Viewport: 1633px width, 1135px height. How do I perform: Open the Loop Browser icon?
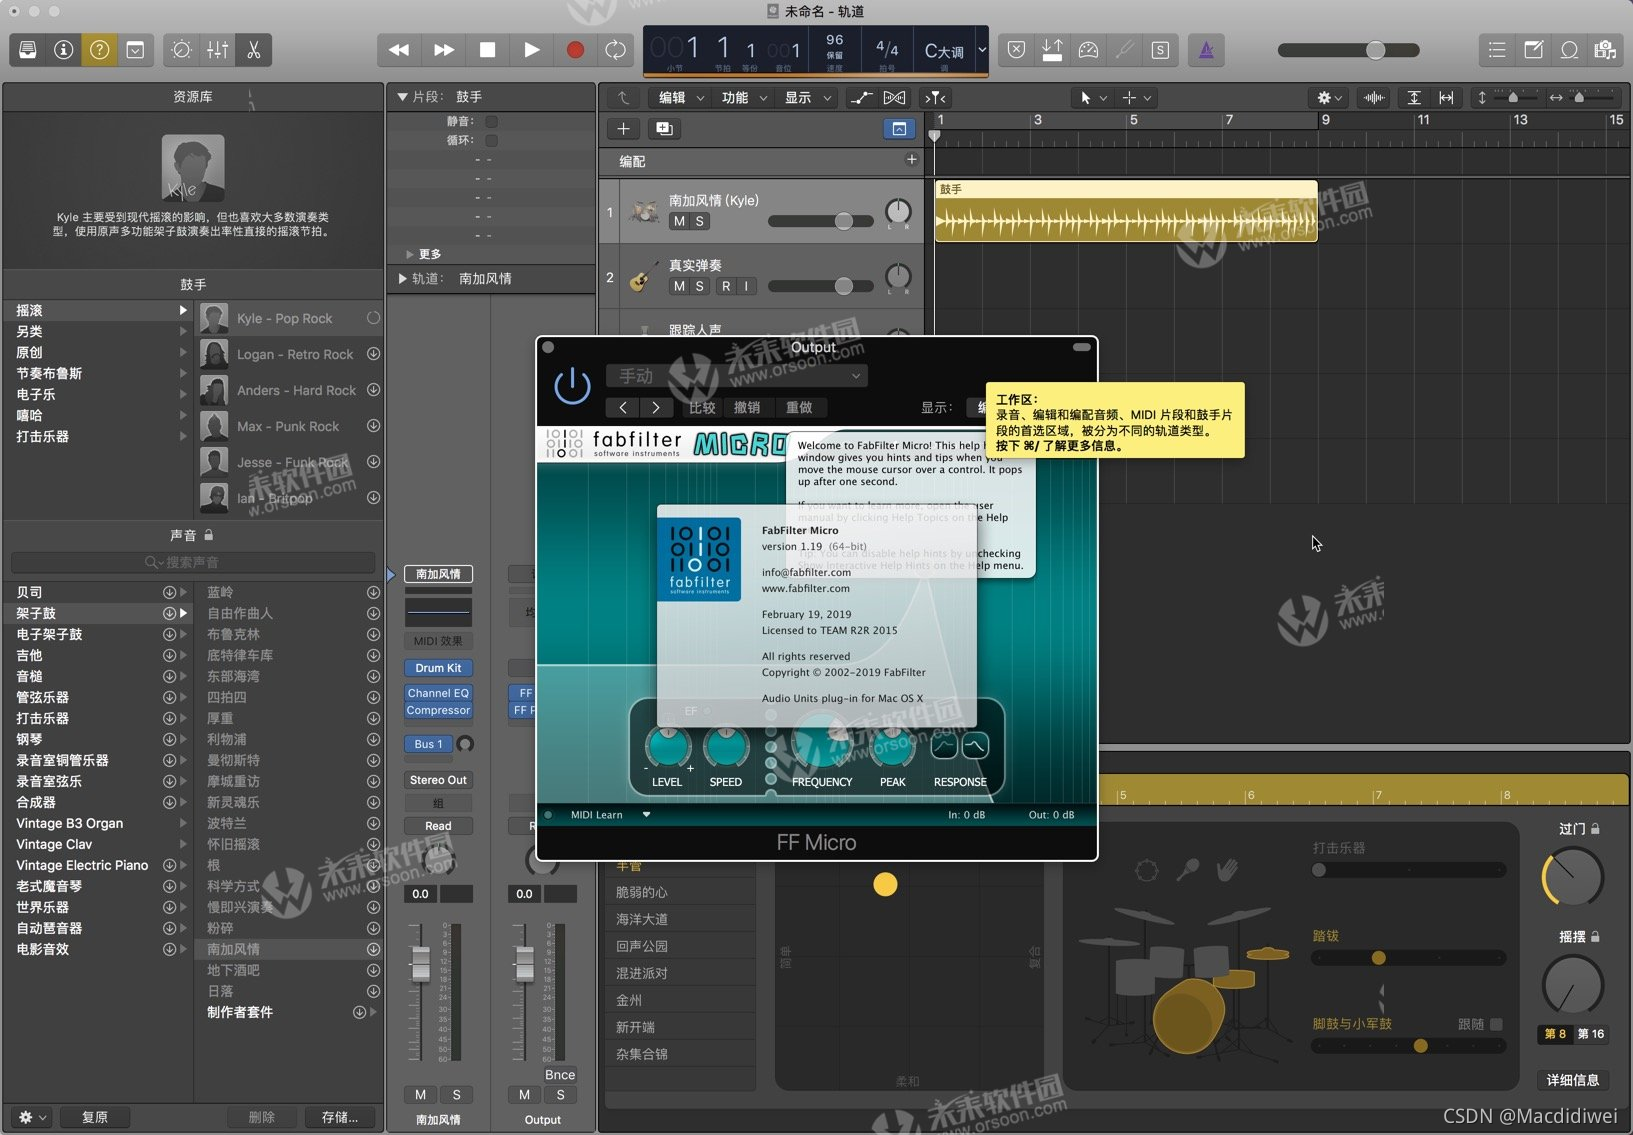click(x=1569, y=50)
